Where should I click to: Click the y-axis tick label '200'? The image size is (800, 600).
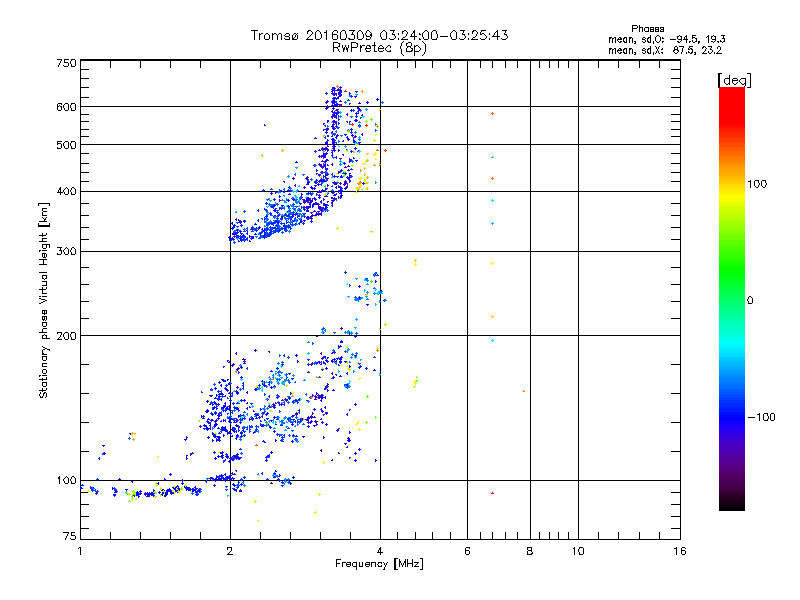click(66, 336)
